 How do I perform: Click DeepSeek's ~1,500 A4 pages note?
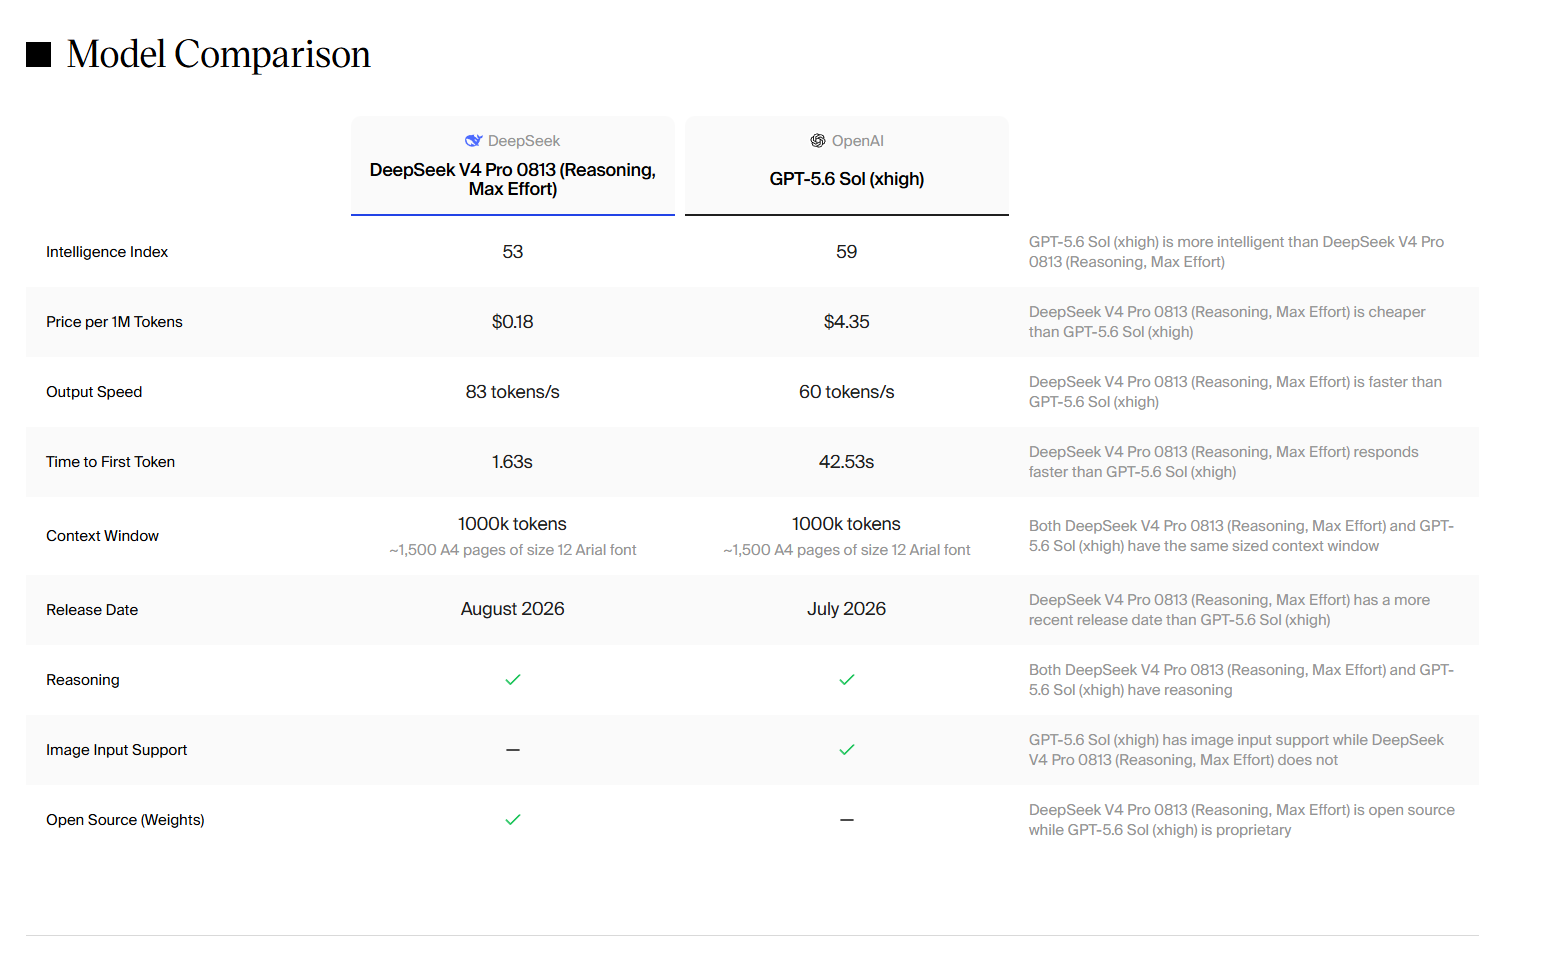[x=513, y=550]
